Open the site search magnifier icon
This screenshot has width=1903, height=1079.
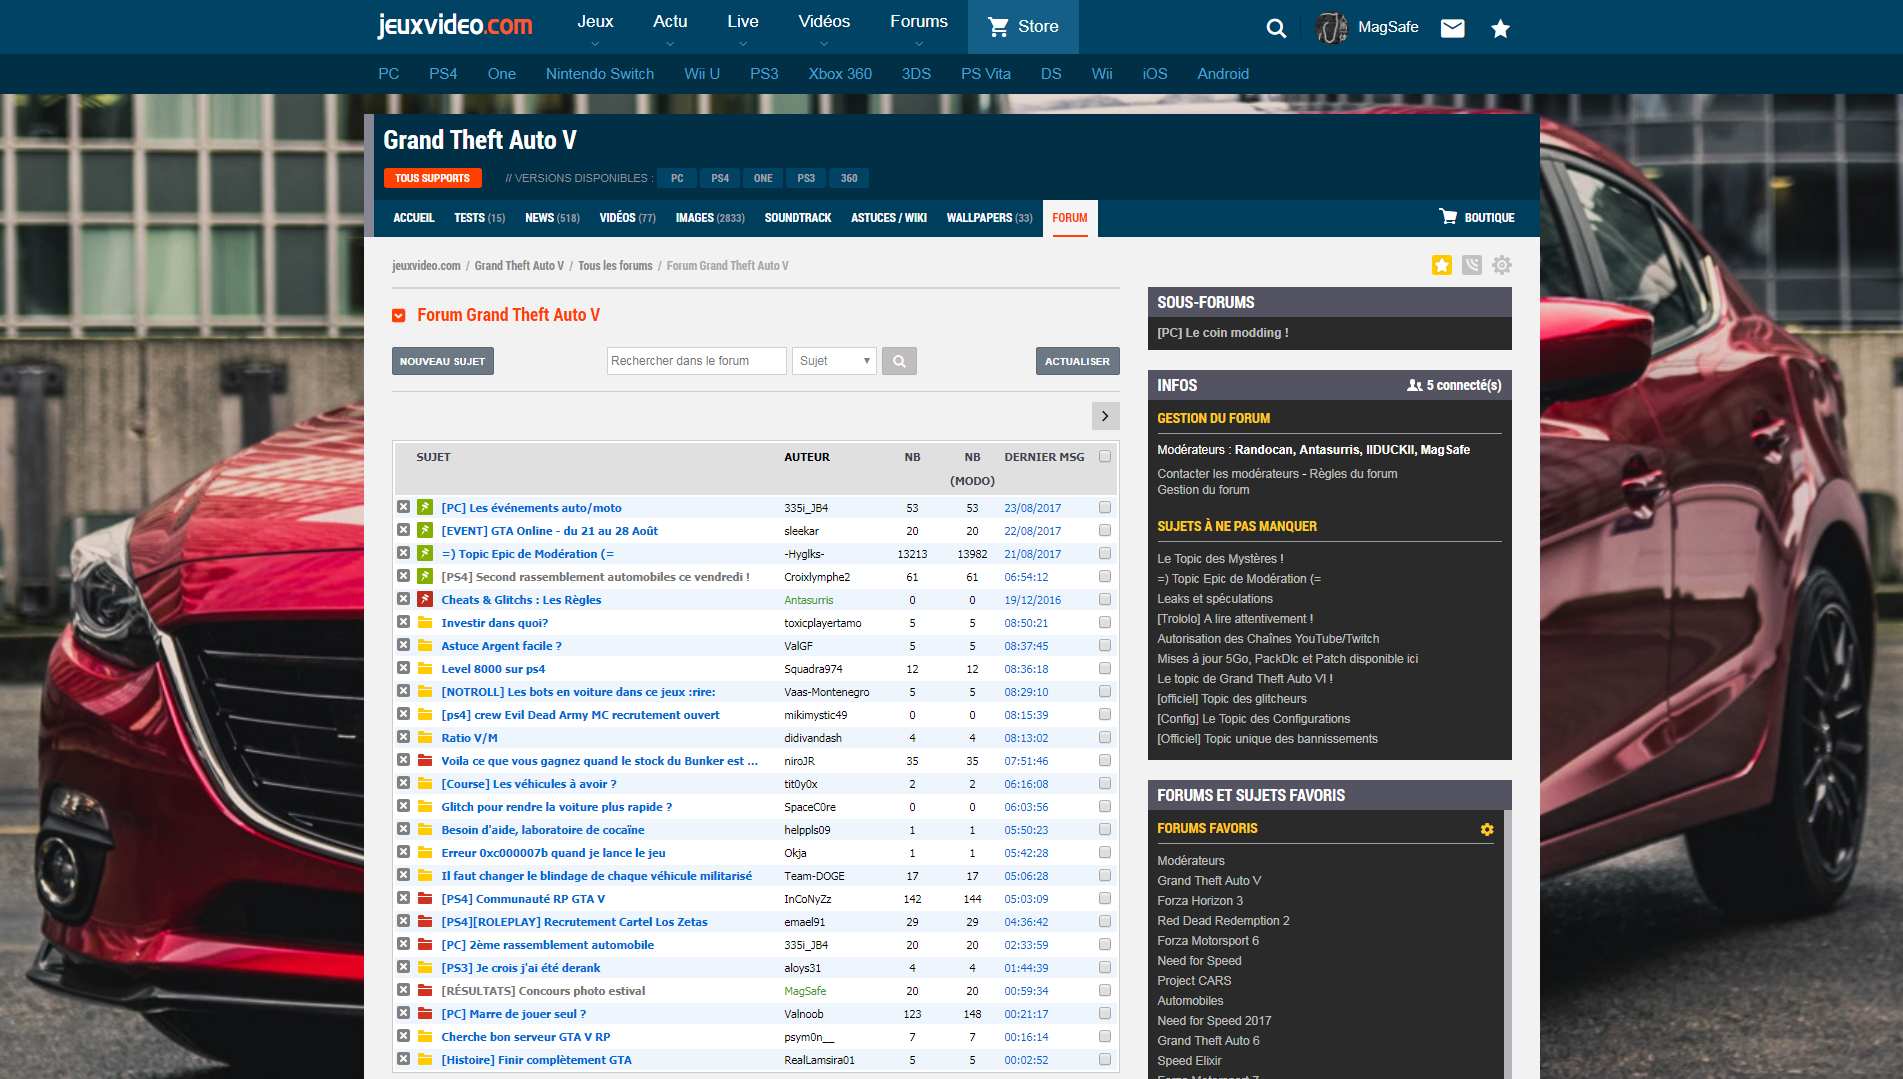pyautogui.click(x=1276, y=28)
